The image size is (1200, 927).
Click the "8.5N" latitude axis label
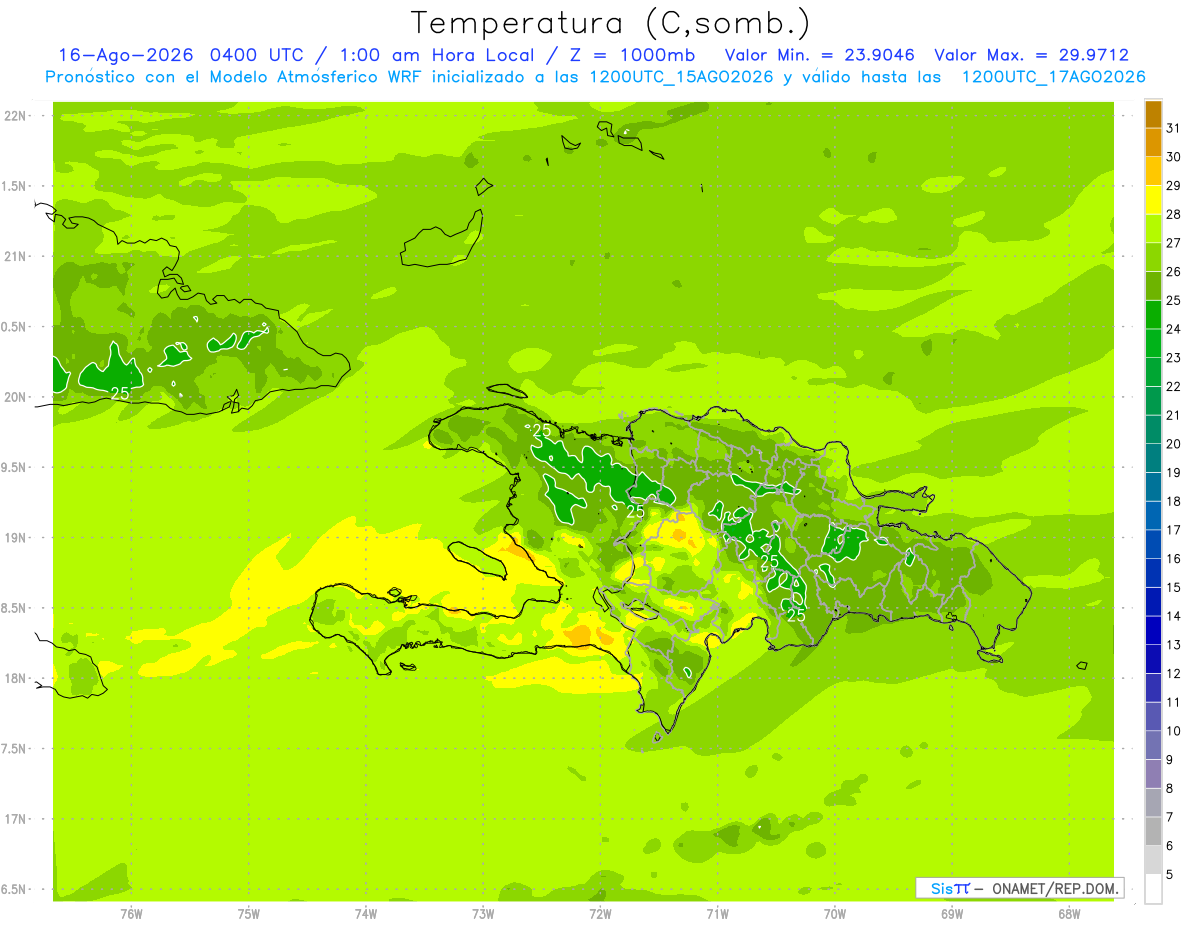[x=15, y=609]
